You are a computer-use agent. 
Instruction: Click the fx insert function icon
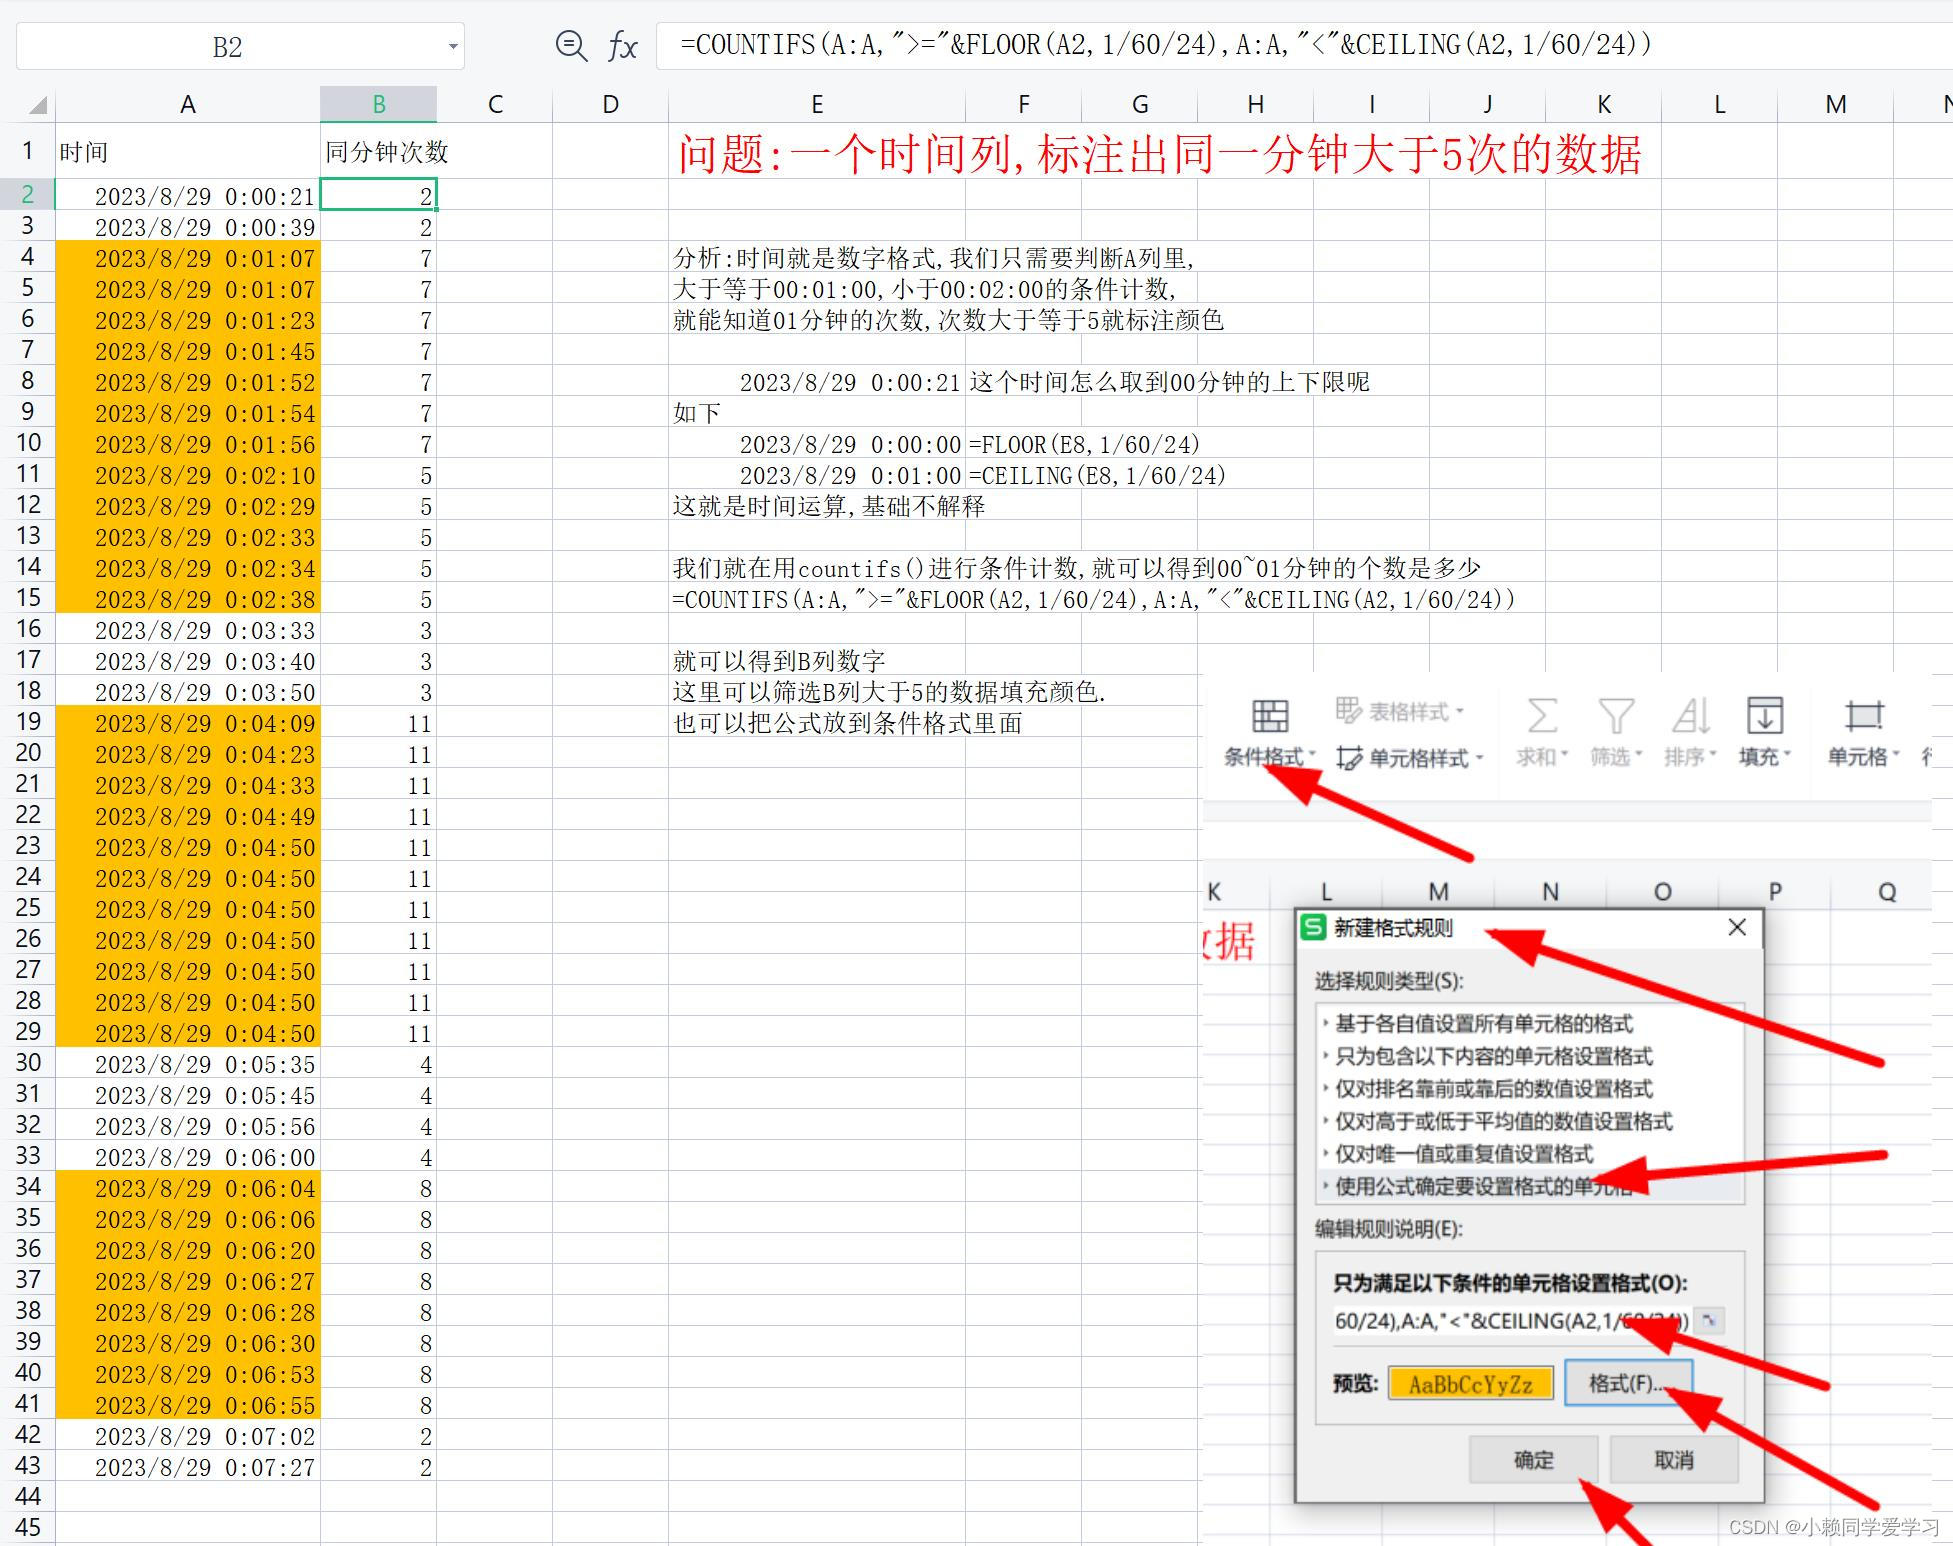pos(622,44)
